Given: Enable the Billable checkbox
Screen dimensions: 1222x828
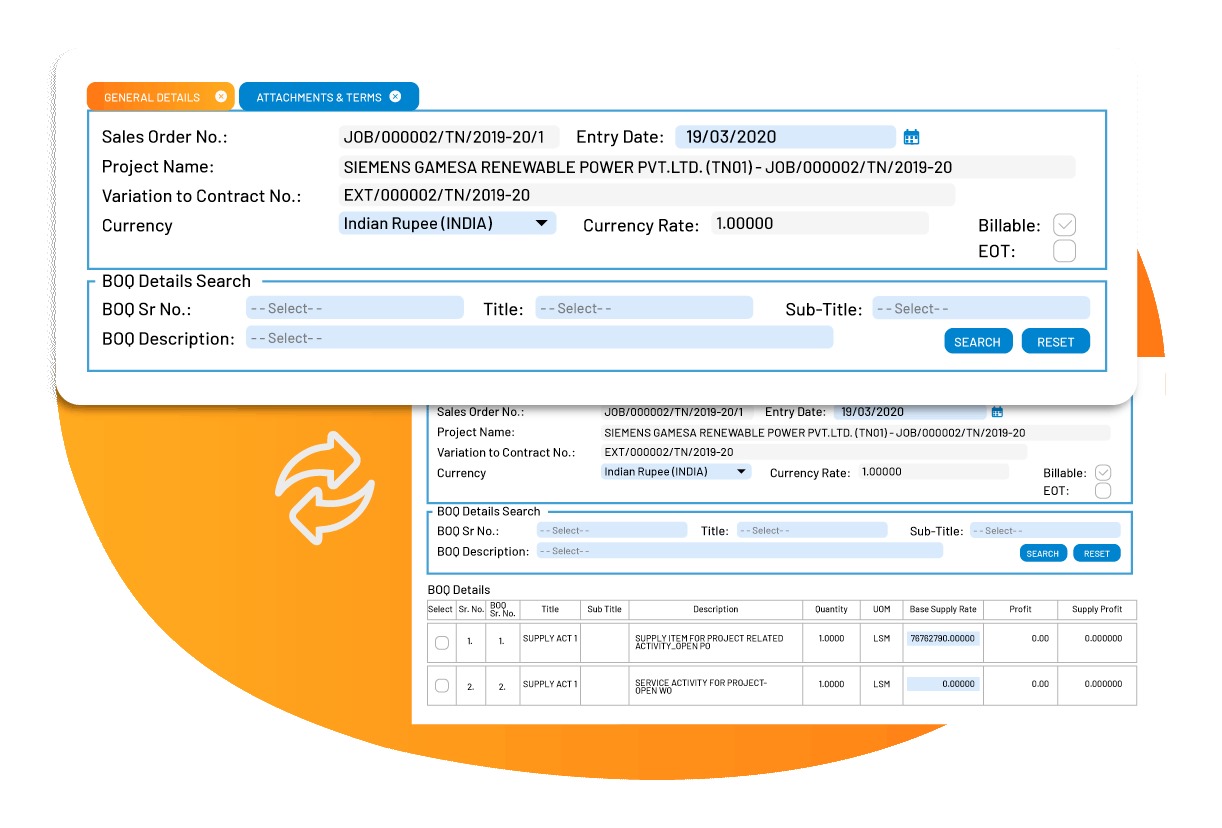Looking at the screenshot, I should (1064, 224).
